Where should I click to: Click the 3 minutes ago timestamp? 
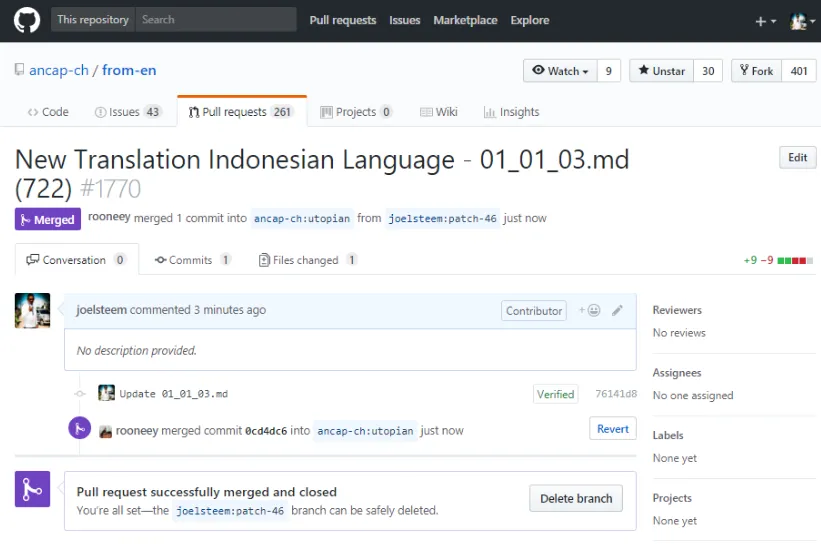click(x=229, y=310)
